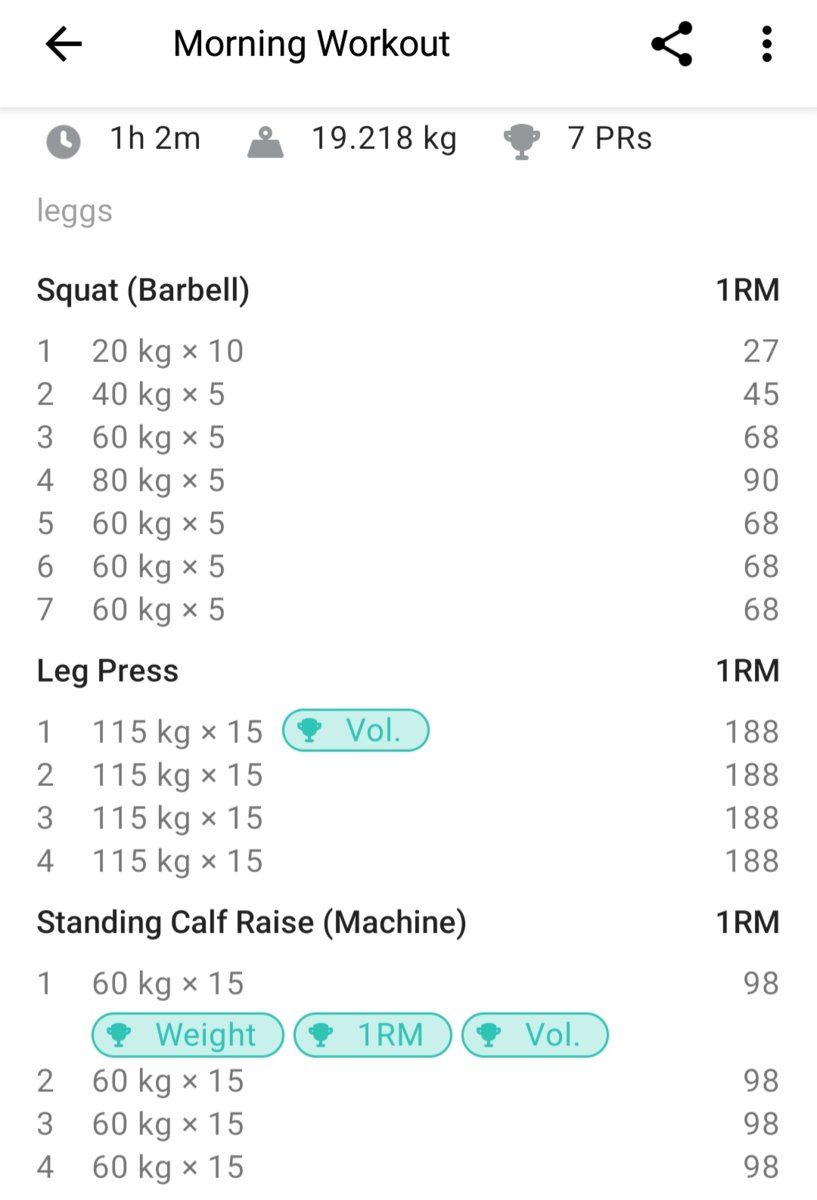Open Standing Calf Raise (Machine) exercise
Viewport: 817px width, 1200px height.
pos(251,922)
